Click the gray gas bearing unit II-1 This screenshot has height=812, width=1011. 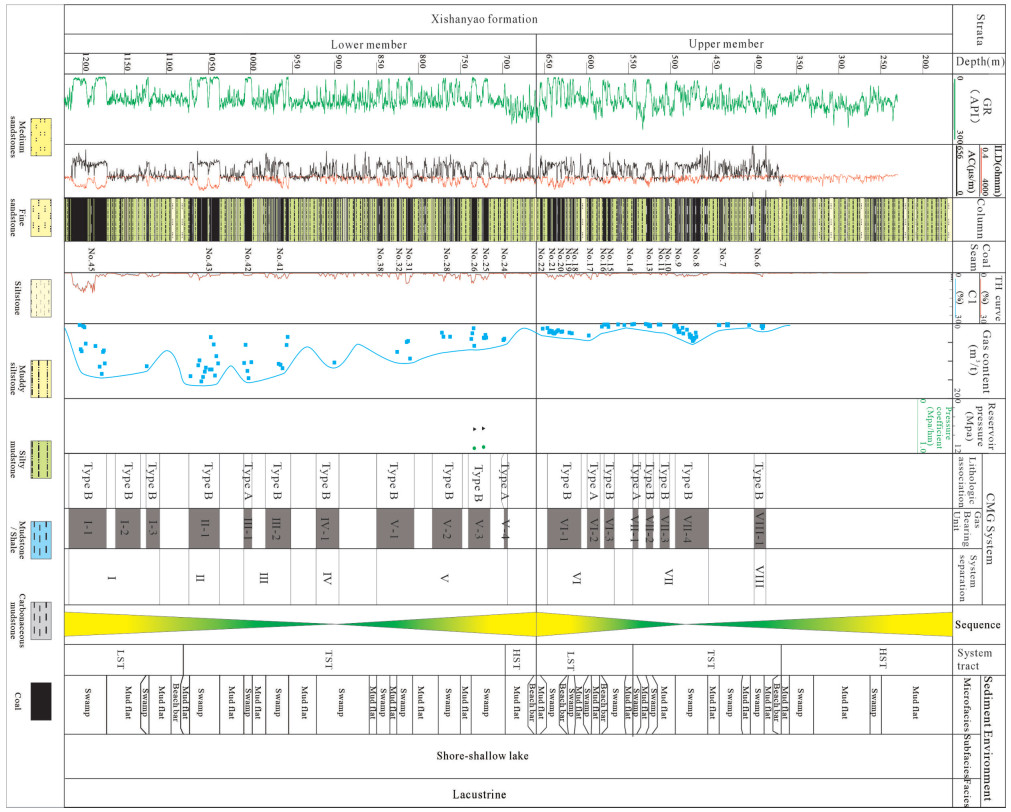[204, 527]
